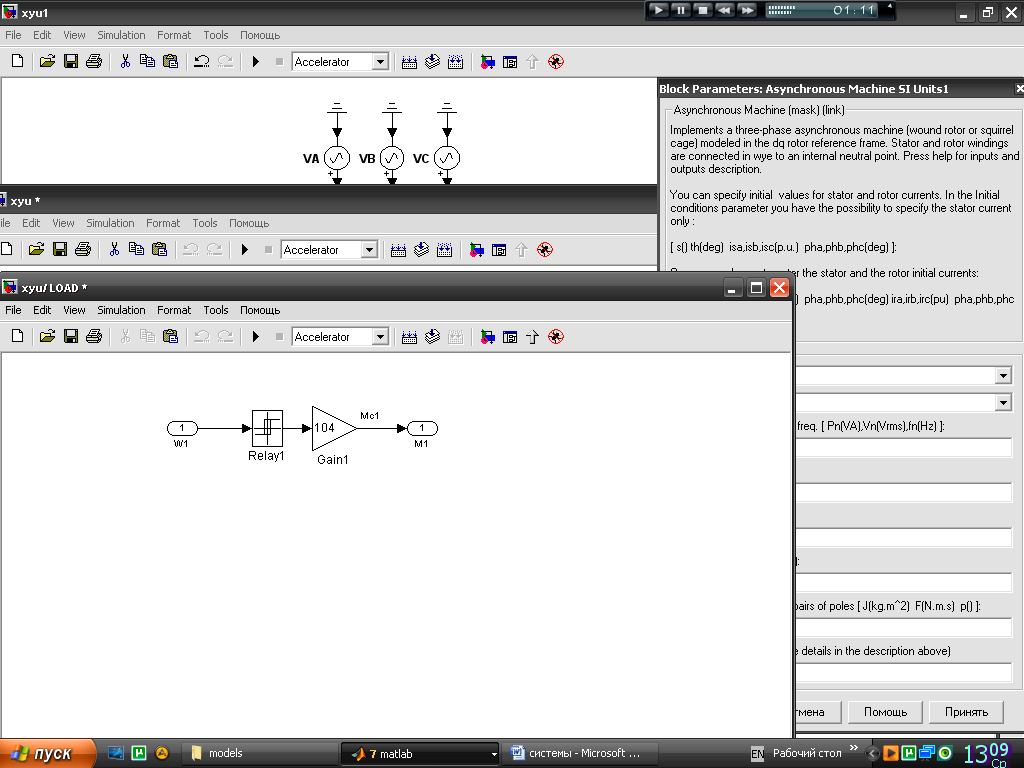Open Accelerator mode dropdown in xyu window
This screenshot has height=768, width=1024.
pyautogui.click(x=369, y=250)
